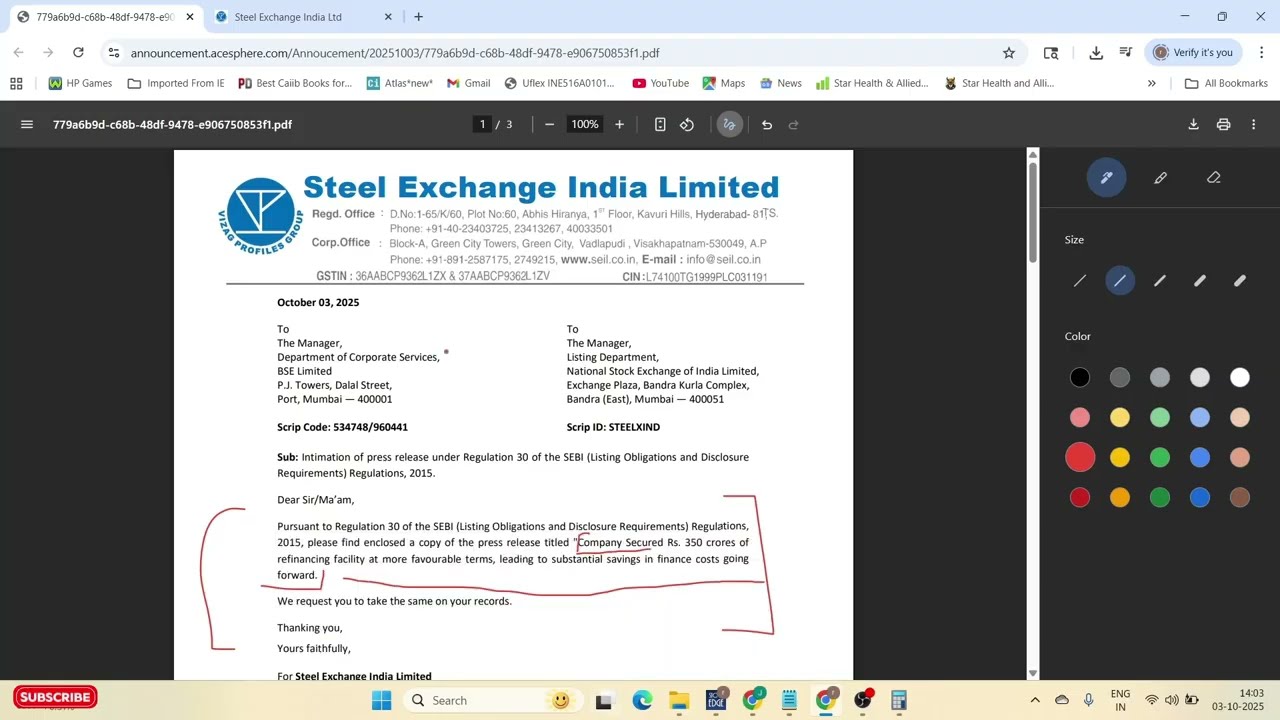The height and width of the screenshot is (720, 1280).
Task: Select the eraser tool in annotation panel
Action: (1214, 178)
